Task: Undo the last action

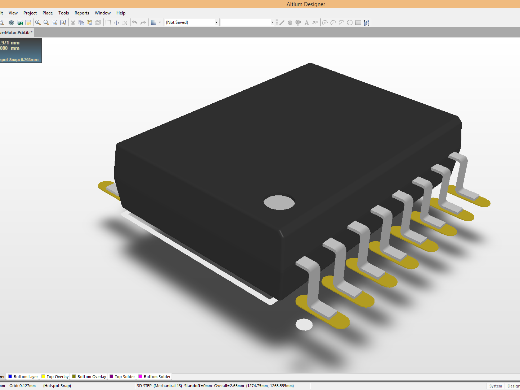Action: pyautogui.click(x=135, y=22)
